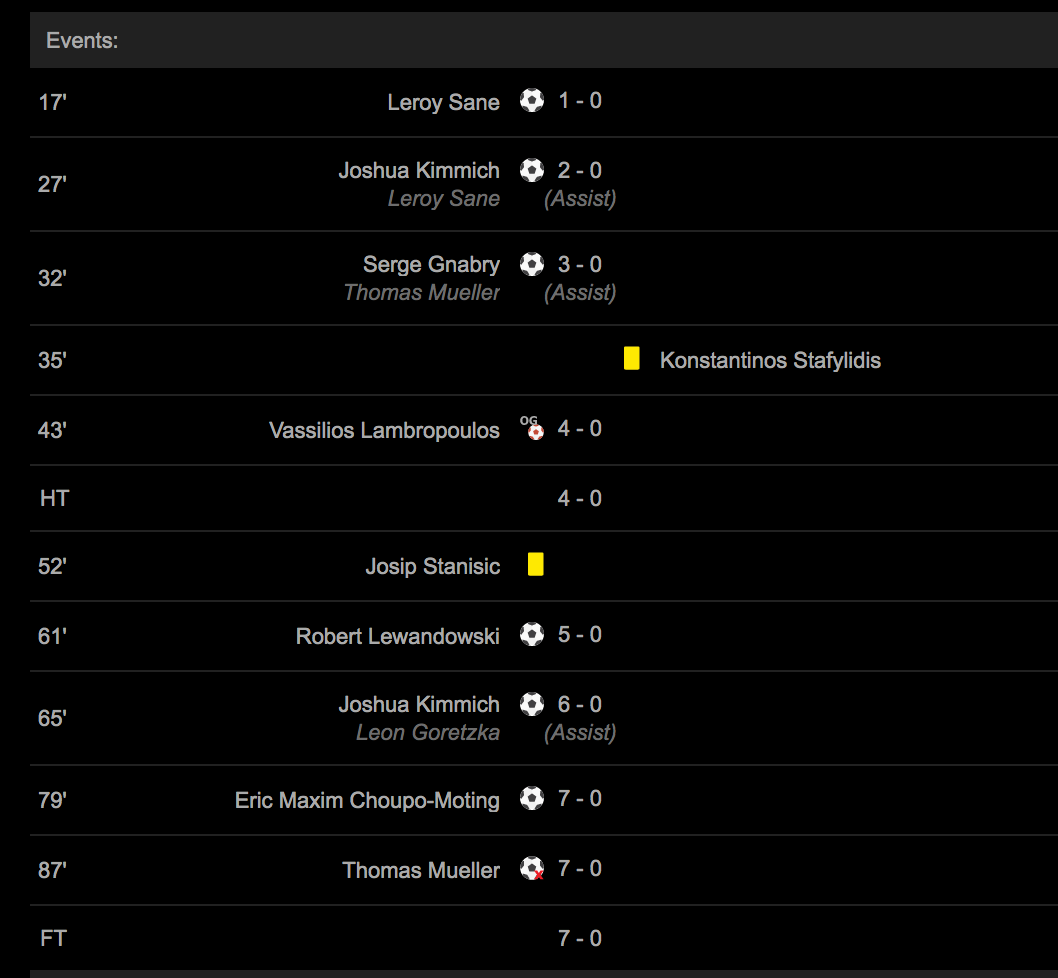Click Thomas Mueller assist name at 32'
Image resolution: width=1058 pixels, height=978 pixels.
[x=421, y=293]
